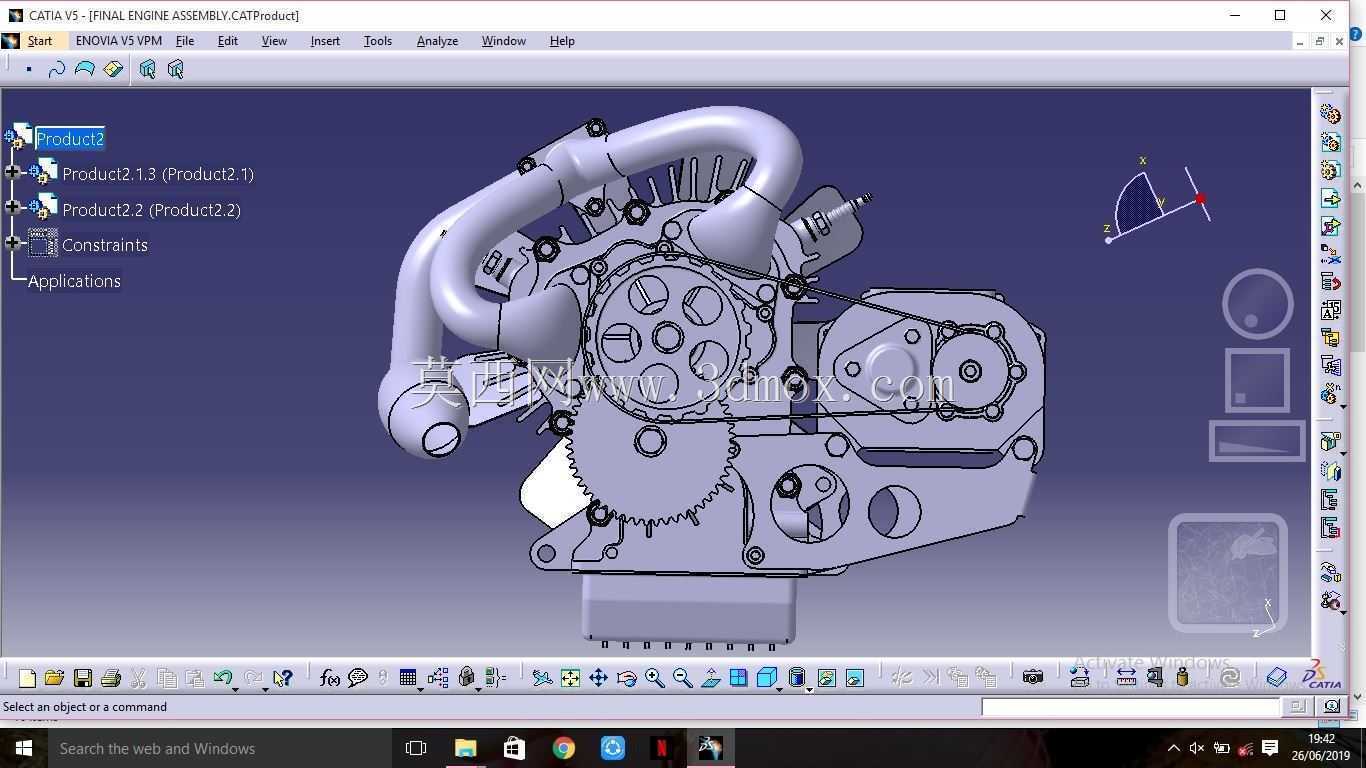The height and width of the screenshot is (768, 1366).
Task: Fit All In view
Action: tap(570, 678)
